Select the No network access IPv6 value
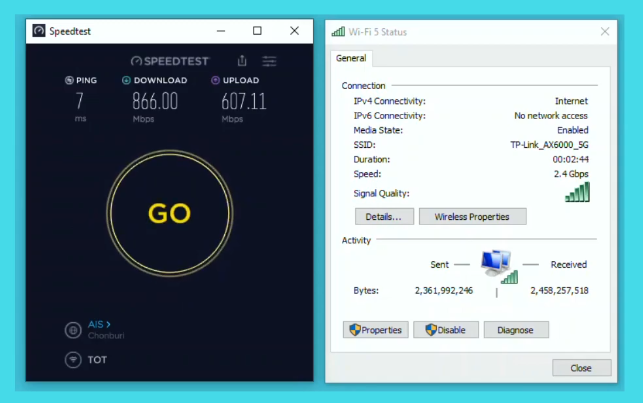 pos(551,116)
